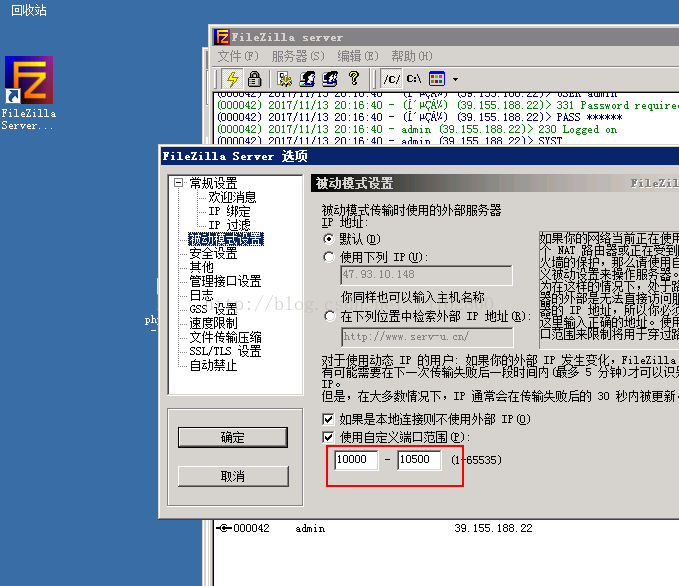The image size is (679, 586).
Task: Choose the 默认(D) radio button
Action: click(329, 239)
